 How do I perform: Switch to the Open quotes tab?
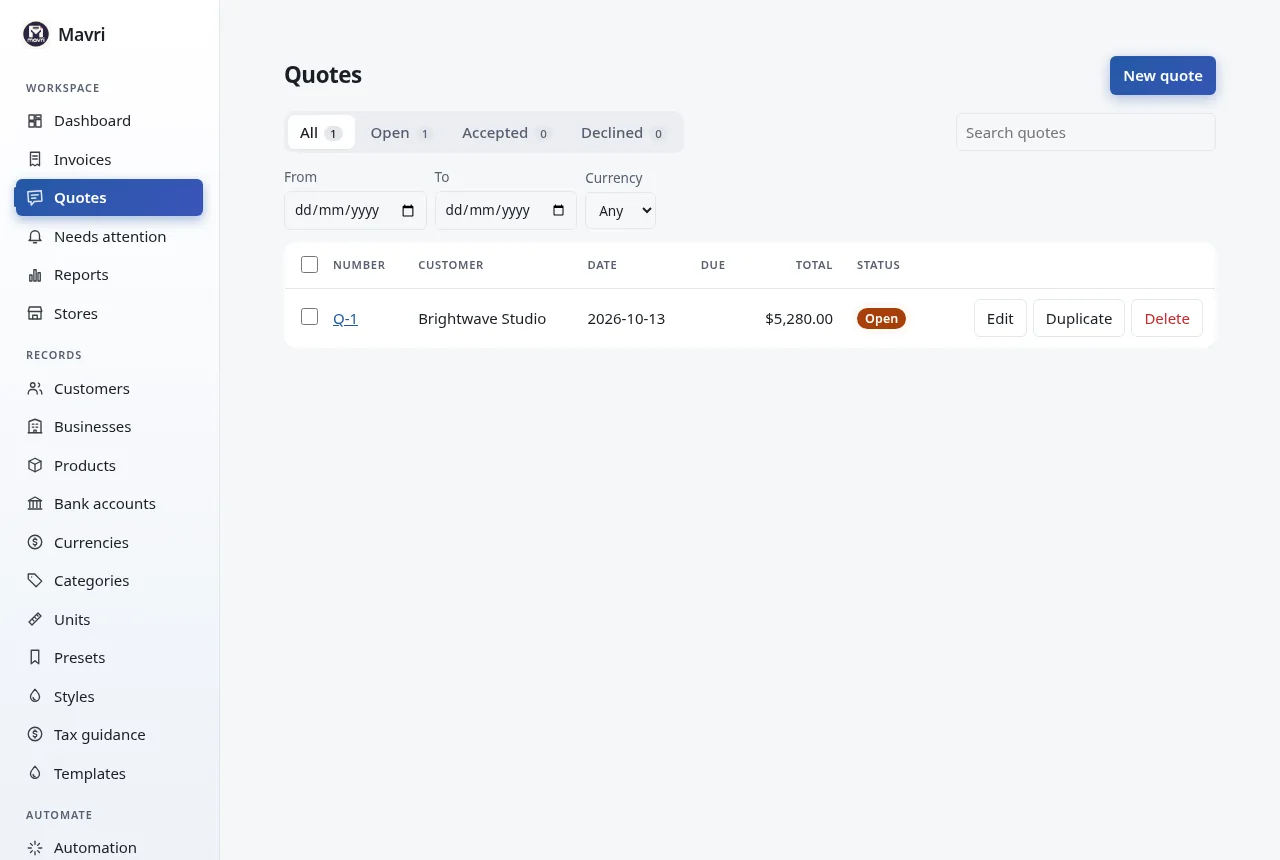tap(400, 132)
